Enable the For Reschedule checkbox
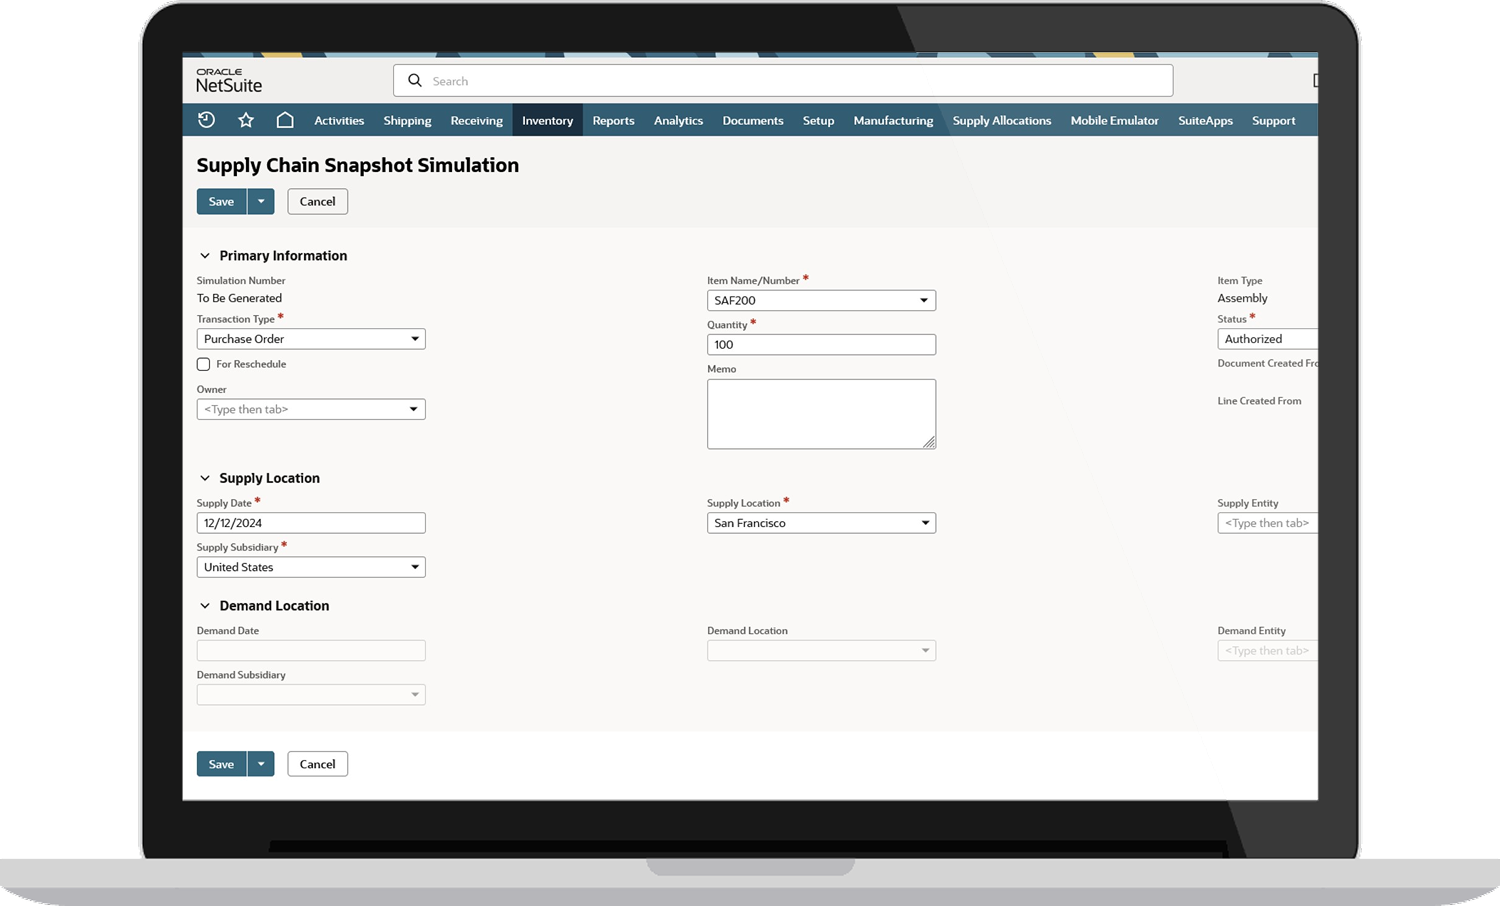The width and height of the screenshot is (1500, 906). coord(203,364)
